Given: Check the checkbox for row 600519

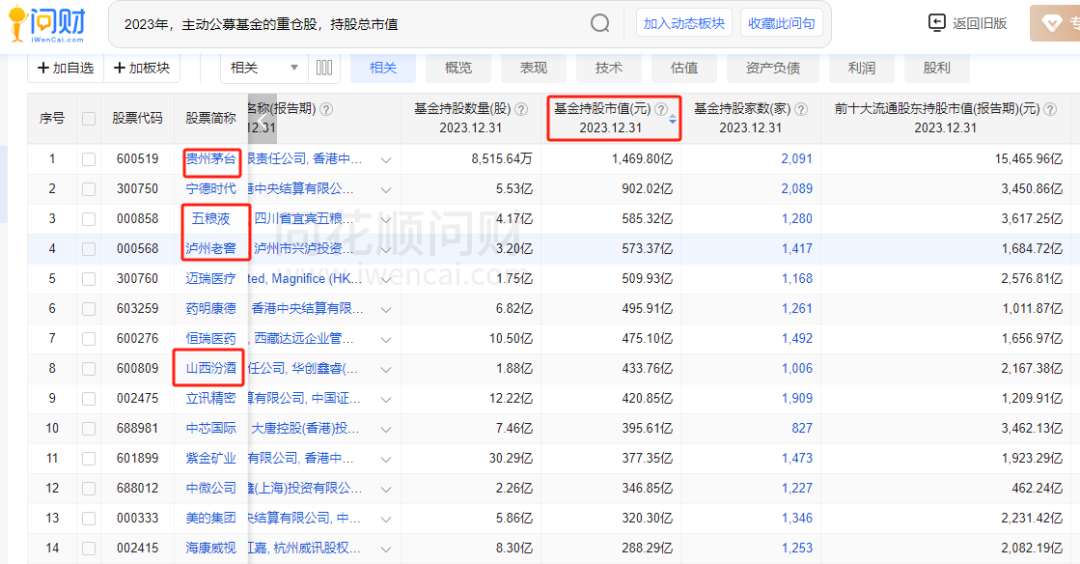Looking at the screenshot, I should (89, 159).
